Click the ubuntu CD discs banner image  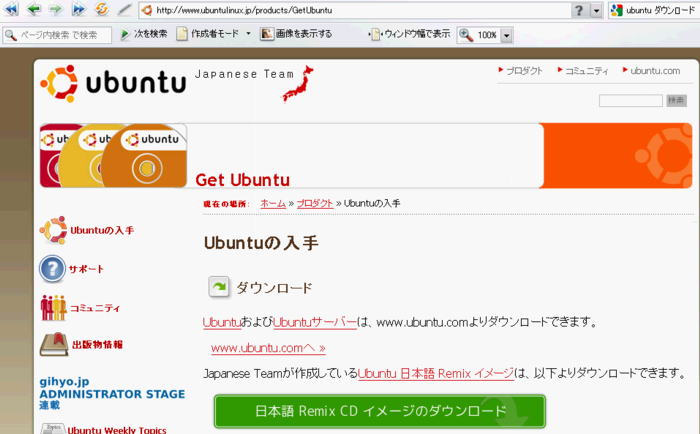point(113,155)
